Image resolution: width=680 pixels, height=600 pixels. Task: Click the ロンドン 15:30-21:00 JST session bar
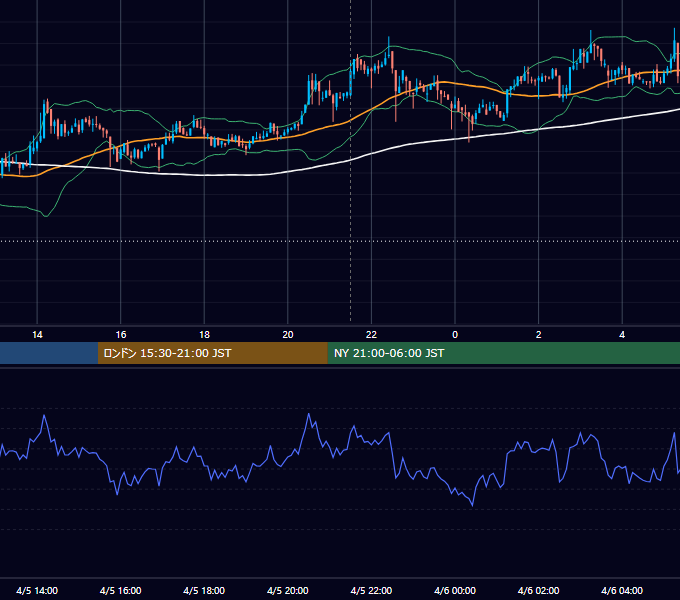click(x=212, y=353)
